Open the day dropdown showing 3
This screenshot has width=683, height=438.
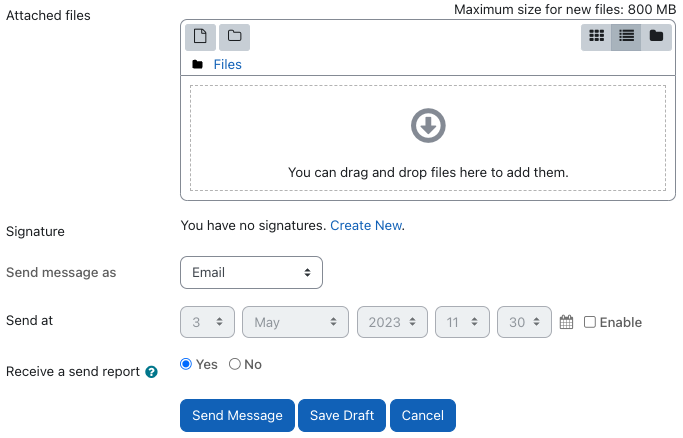click(207, 322)
